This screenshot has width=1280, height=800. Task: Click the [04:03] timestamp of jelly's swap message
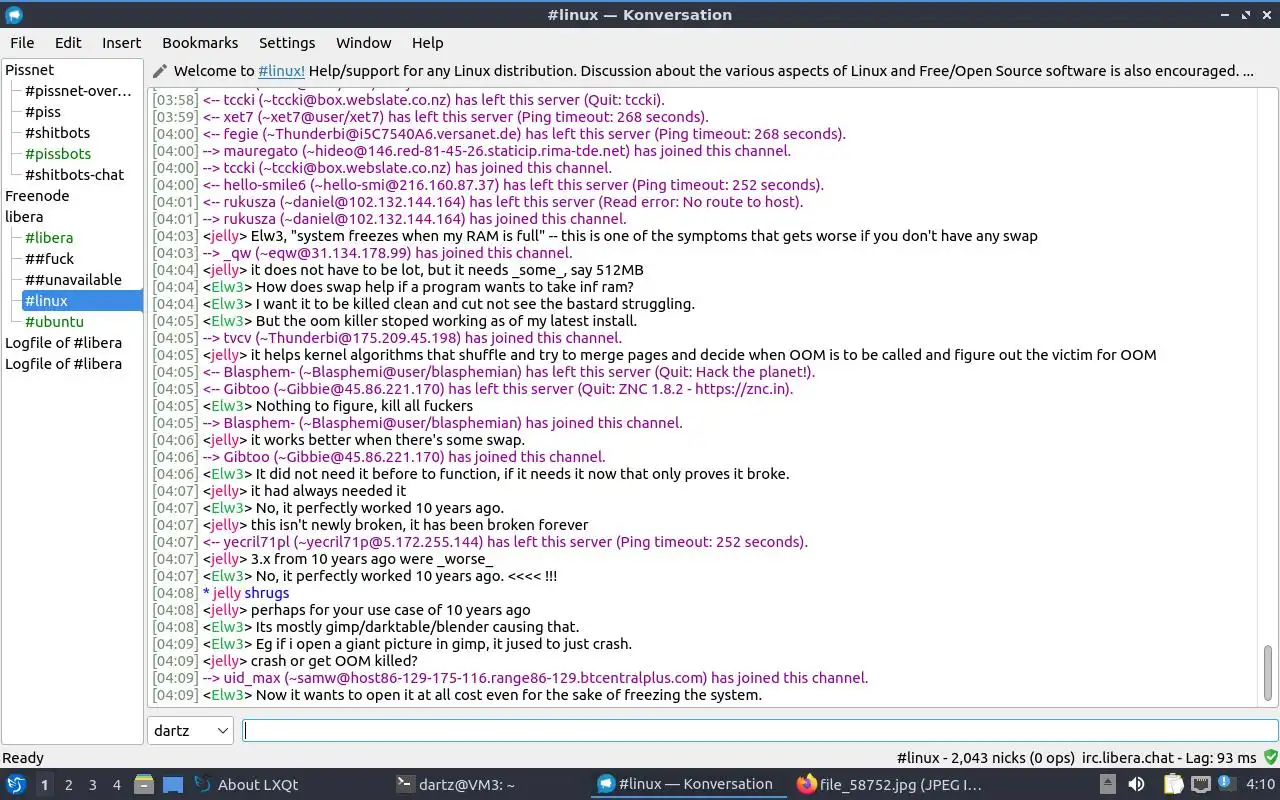point(175,236)
